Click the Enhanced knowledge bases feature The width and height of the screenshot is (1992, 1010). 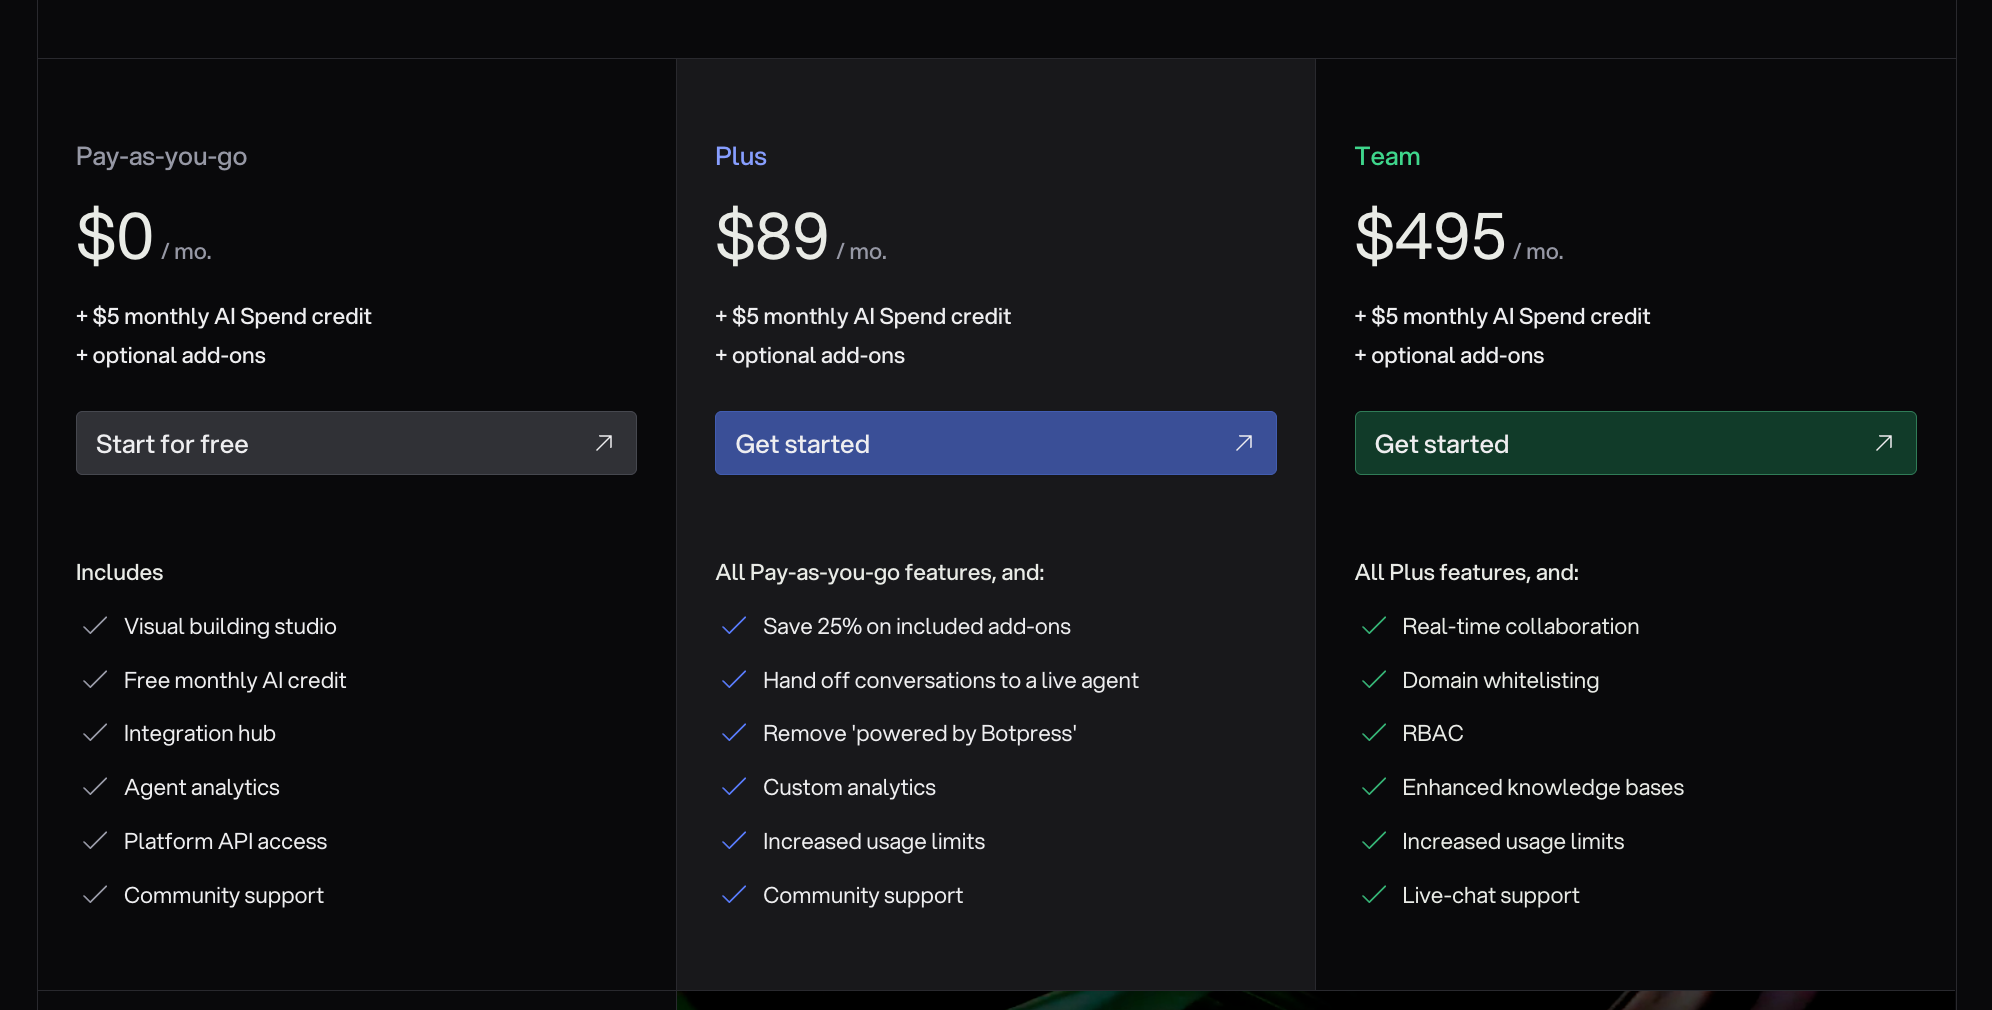(x=1542, y=787)
